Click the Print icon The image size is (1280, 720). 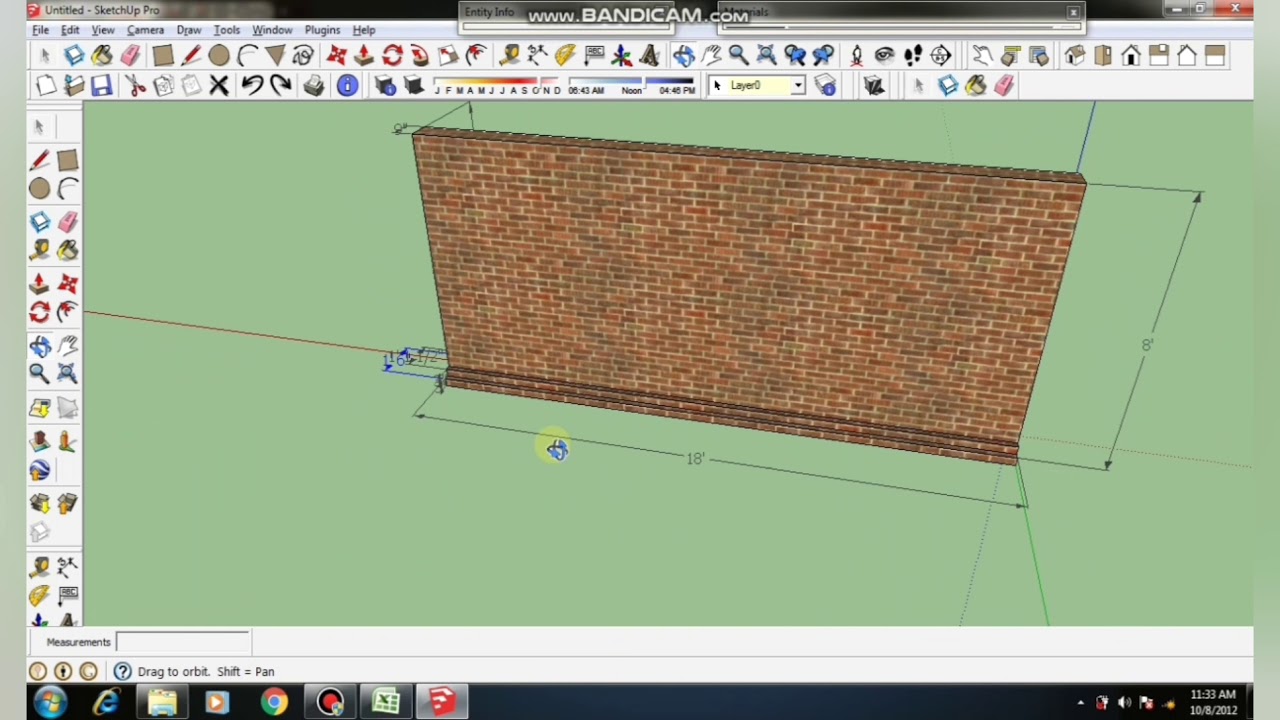click(x=314, y=86)
